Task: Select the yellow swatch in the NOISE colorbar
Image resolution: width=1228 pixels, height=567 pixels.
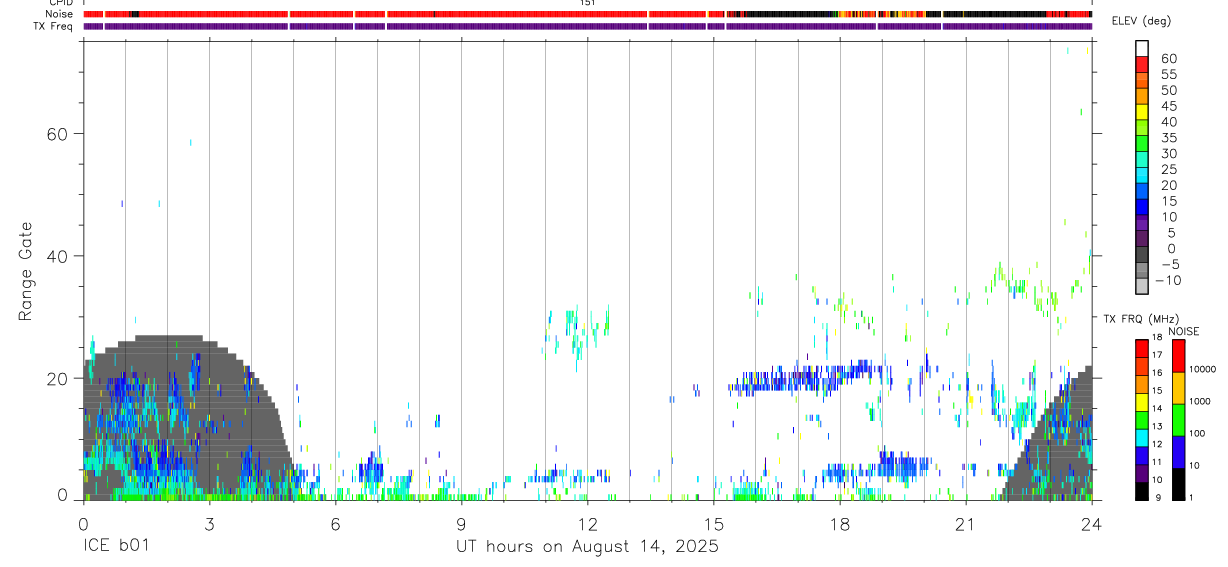Action: click(1178, 388)
